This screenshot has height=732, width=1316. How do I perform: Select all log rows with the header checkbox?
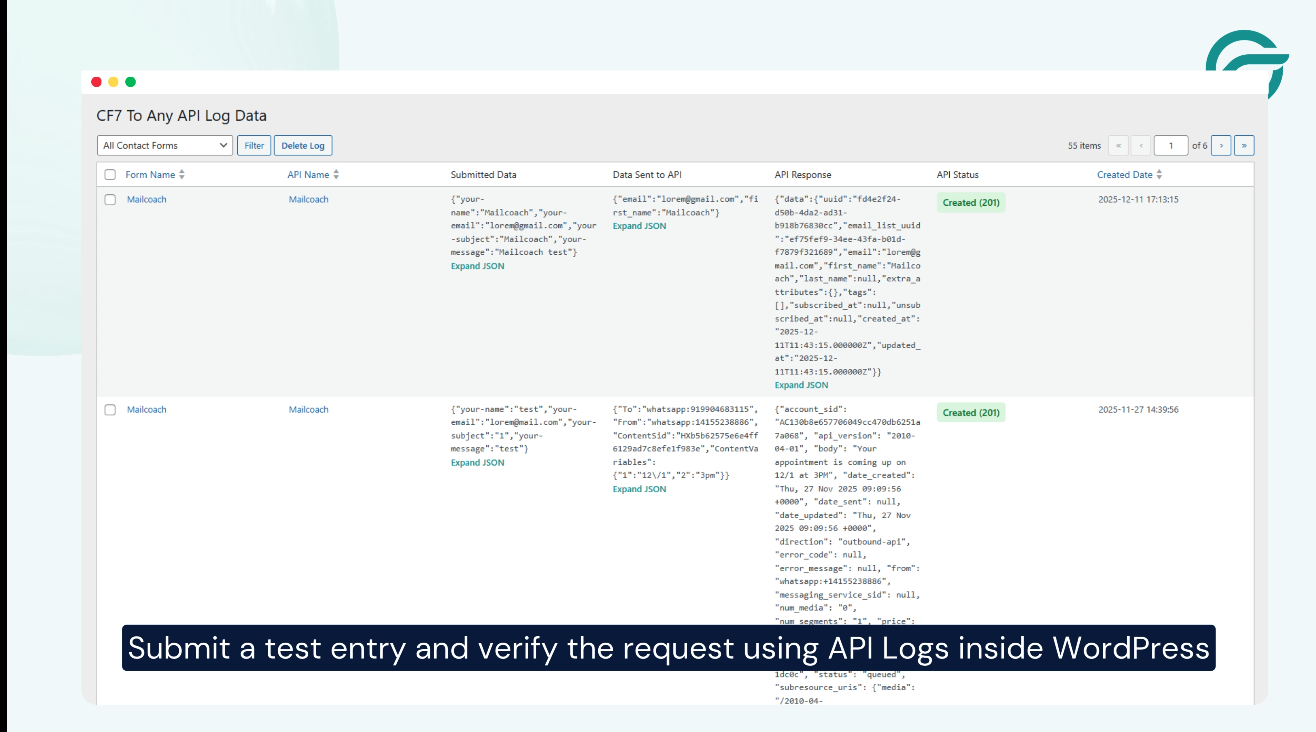111,173
